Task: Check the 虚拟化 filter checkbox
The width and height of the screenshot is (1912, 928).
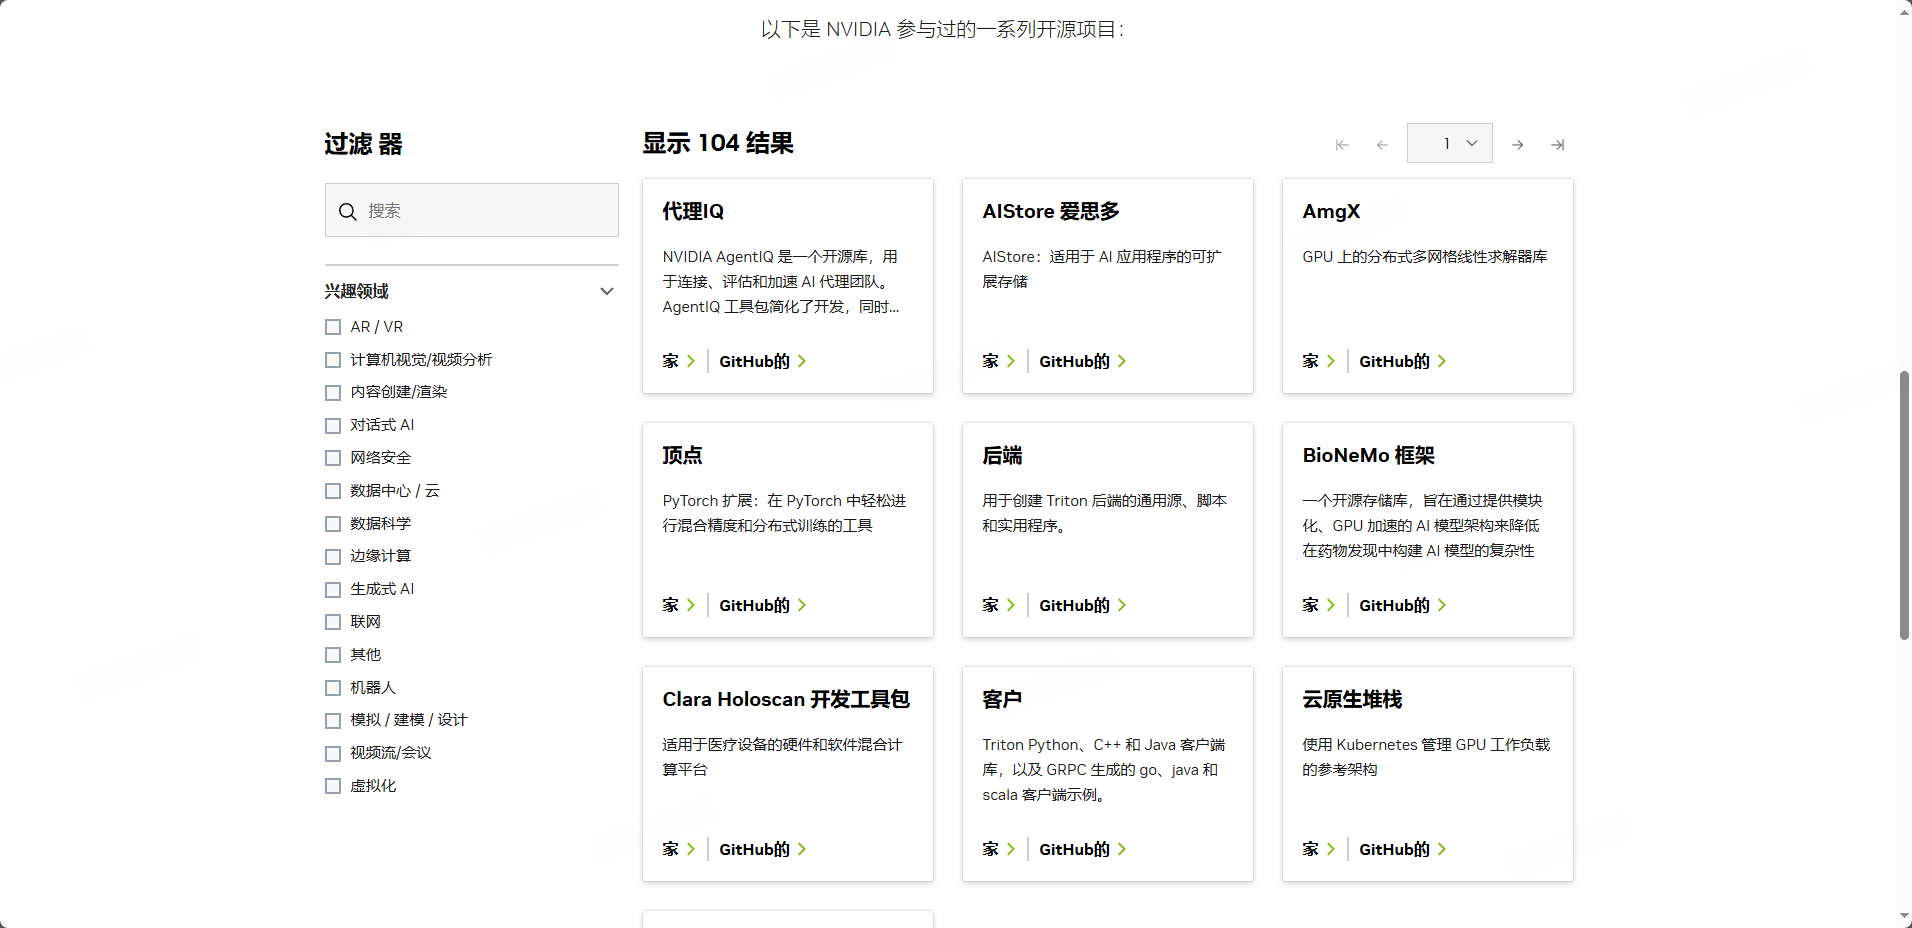Action: [333, 786]
